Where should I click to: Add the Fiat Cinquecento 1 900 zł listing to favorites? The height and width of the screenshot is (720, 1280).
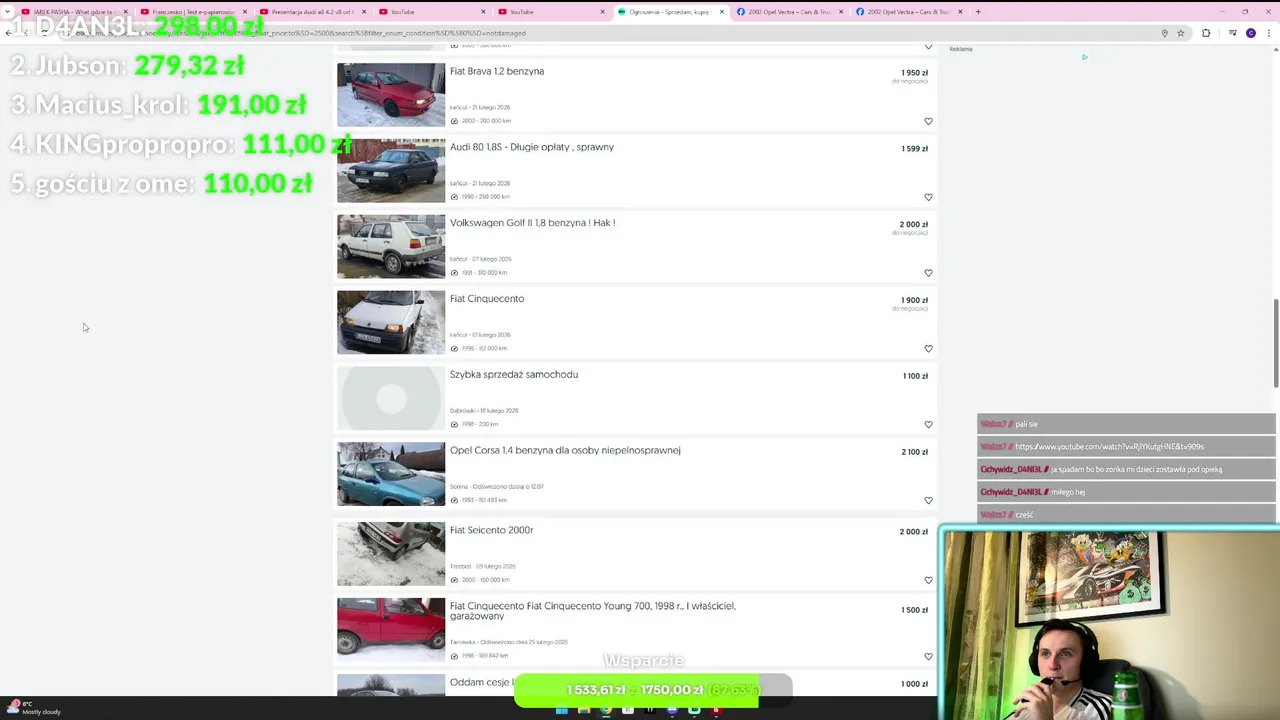[928, 349]
